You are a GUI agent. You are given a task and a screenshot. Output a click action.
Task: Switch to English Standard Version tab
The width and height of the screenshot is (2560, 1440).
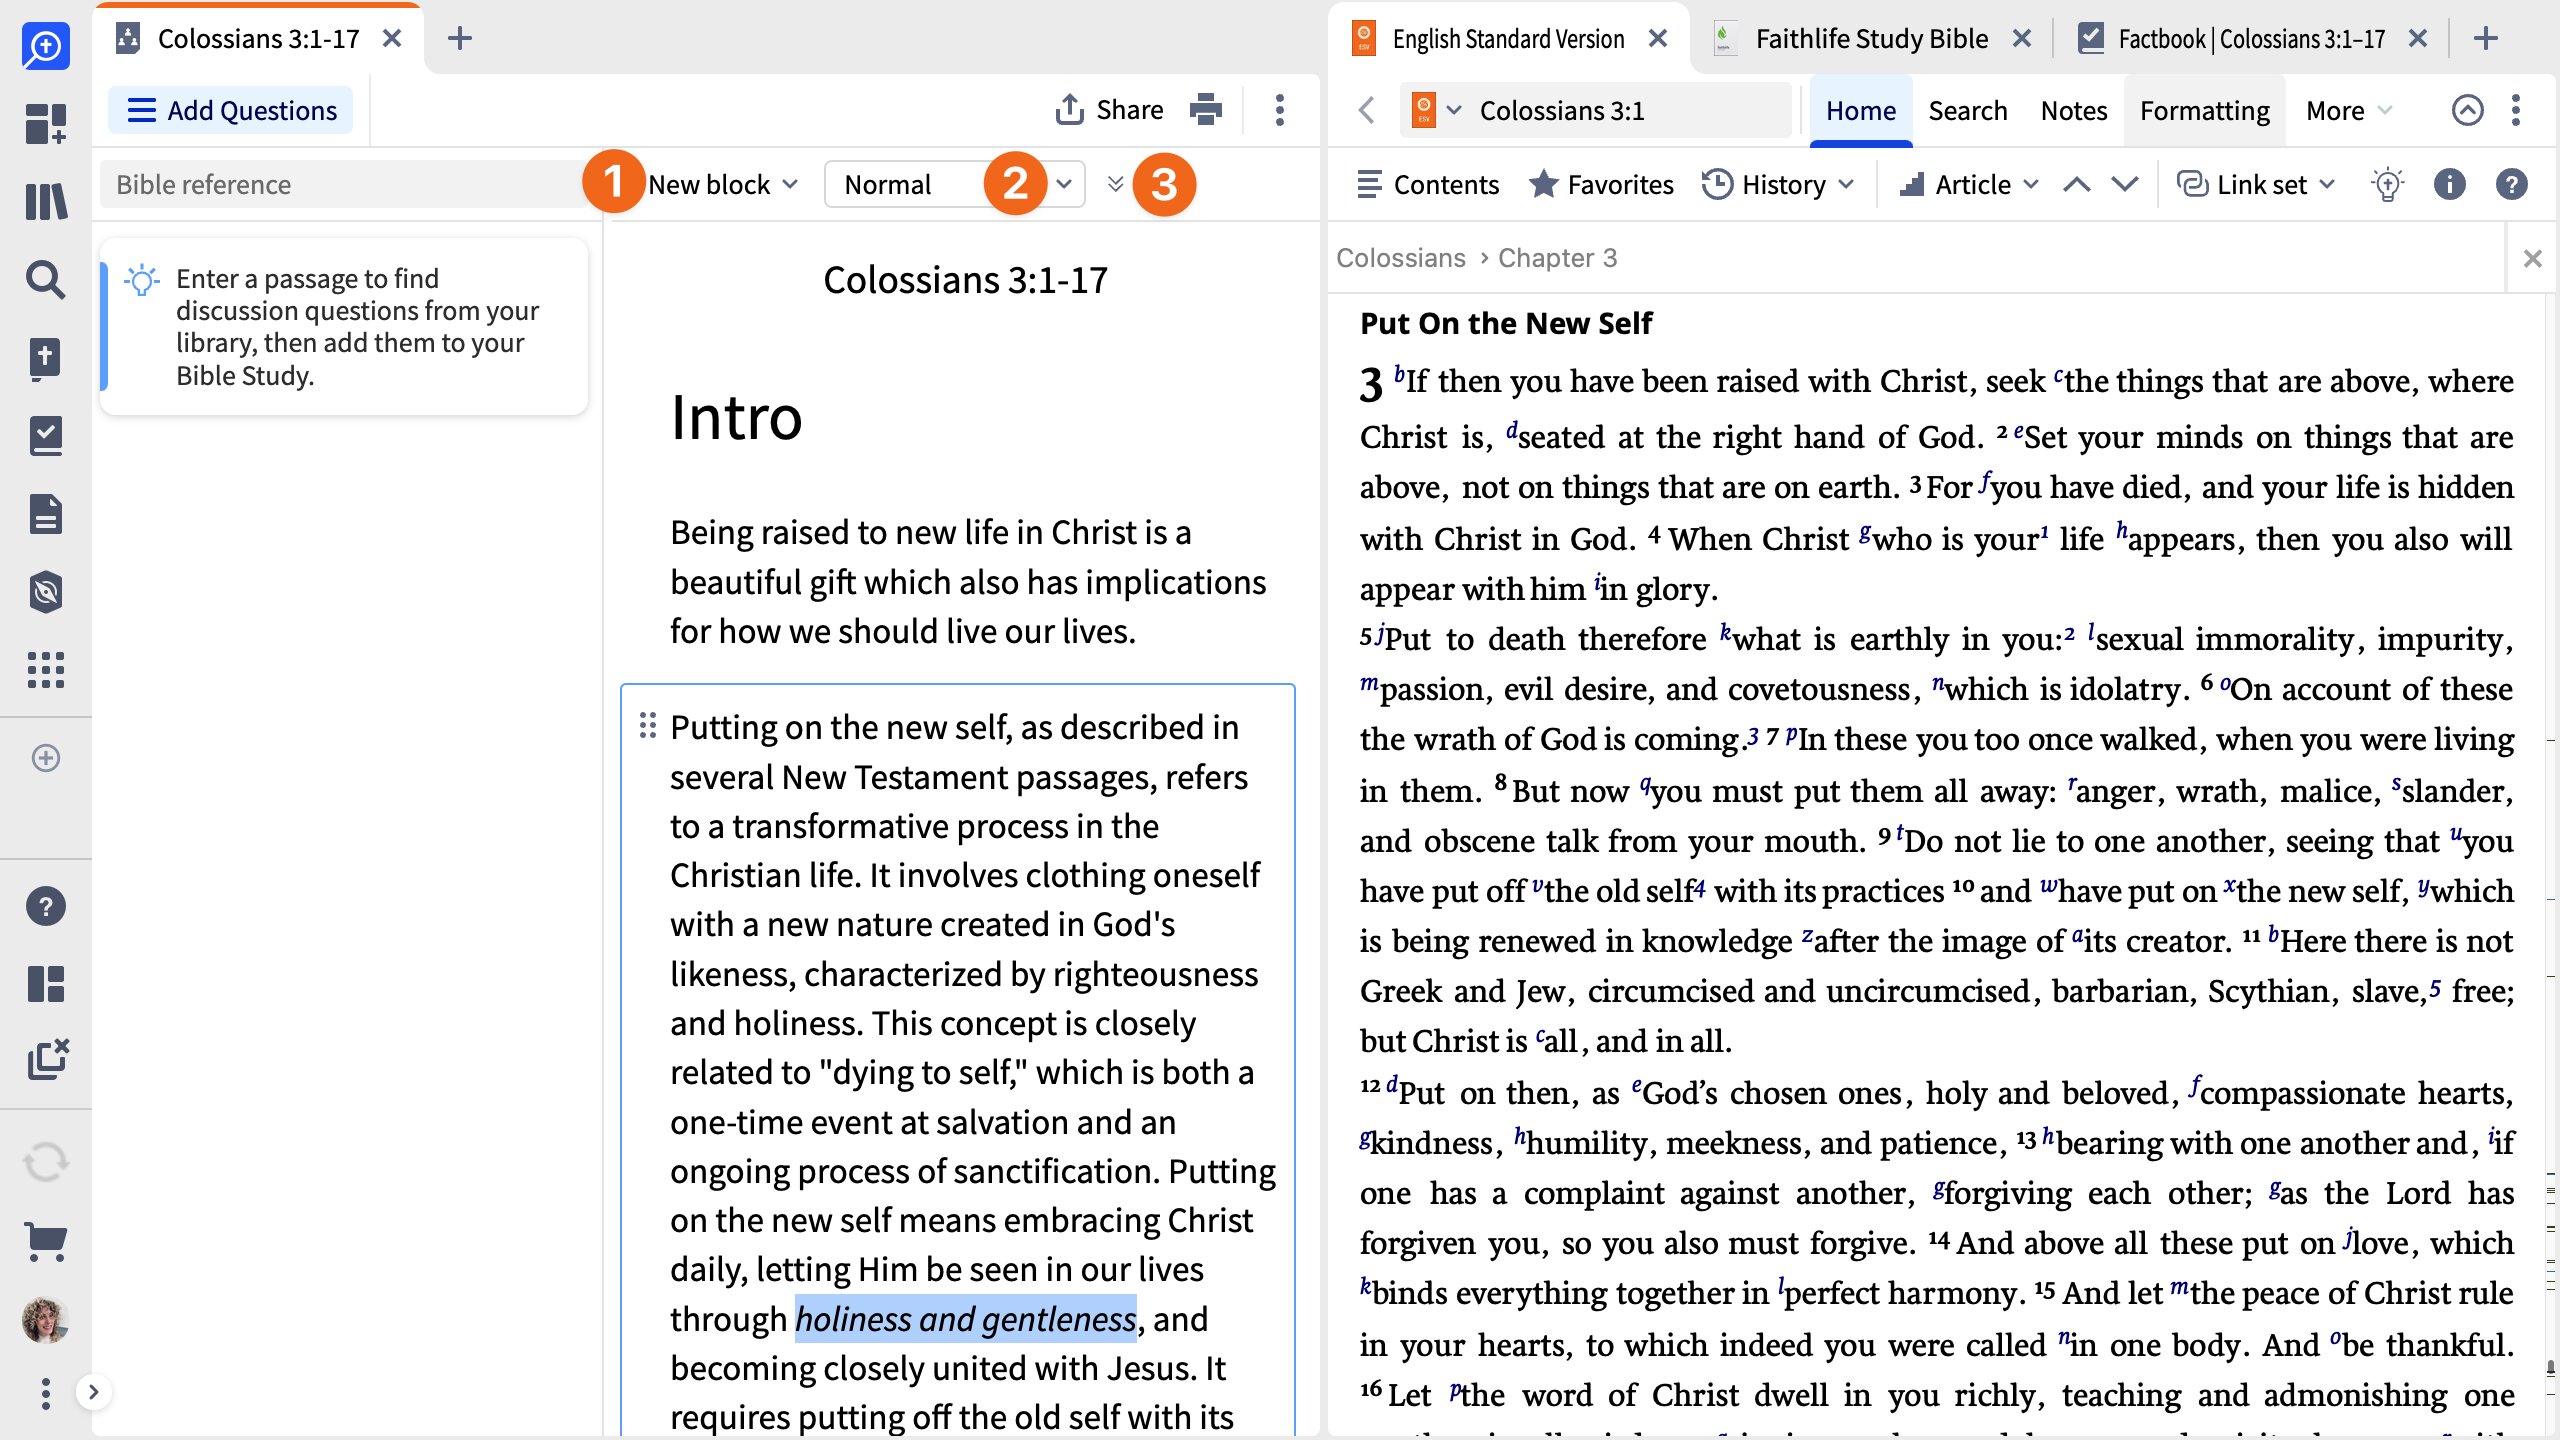click(x=1508, y=39)
